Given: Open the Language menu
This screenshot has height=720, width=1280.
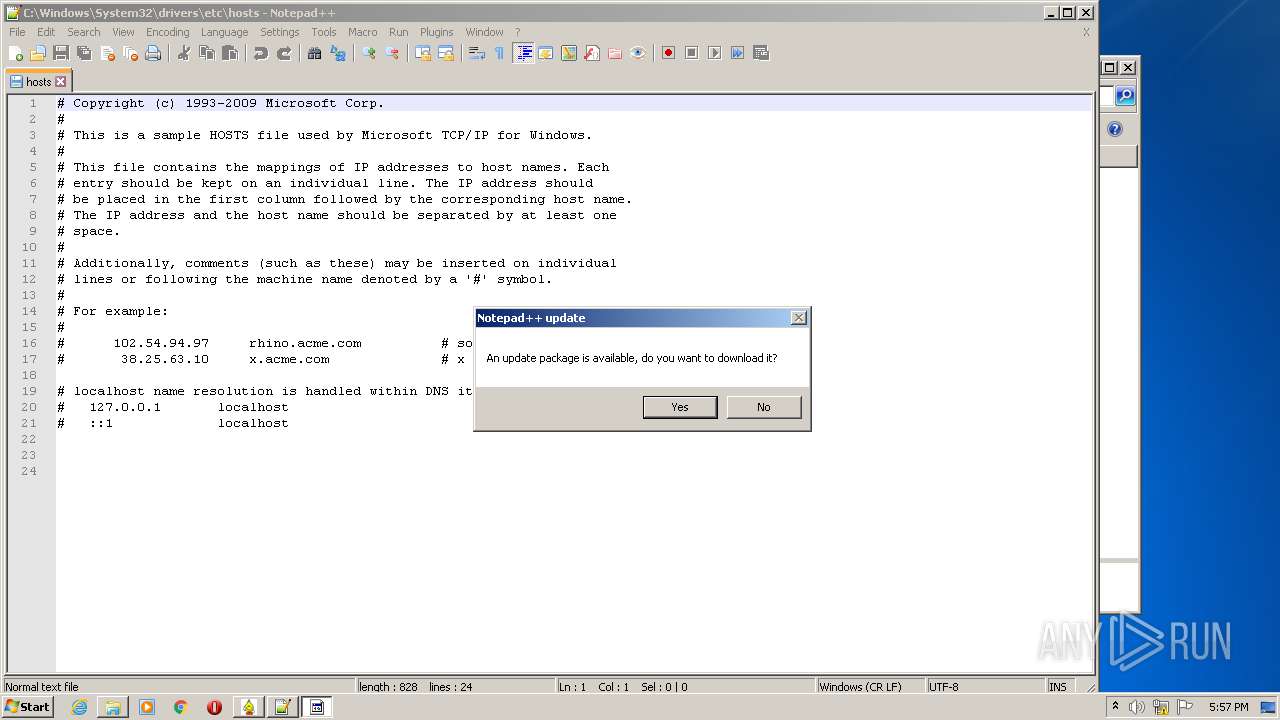Looking at the screenshot, I should [224, 32].
